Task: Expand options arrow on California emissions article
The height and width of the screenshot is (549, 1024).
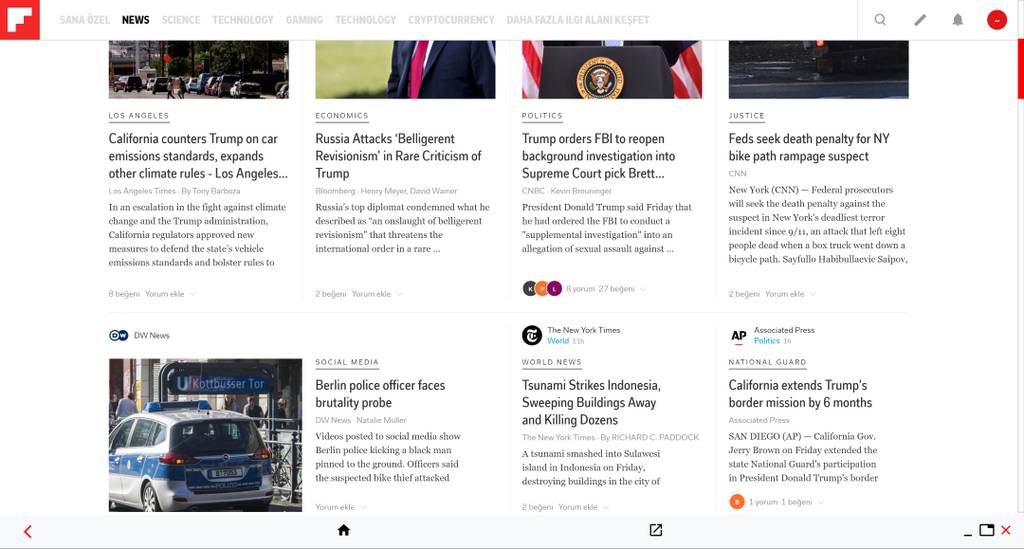Action: (x=193, y=294)
